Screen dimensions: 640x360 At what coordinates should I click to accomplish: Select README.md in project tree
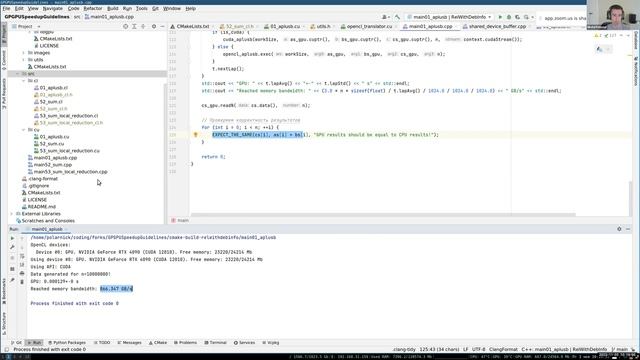[42, 207]
